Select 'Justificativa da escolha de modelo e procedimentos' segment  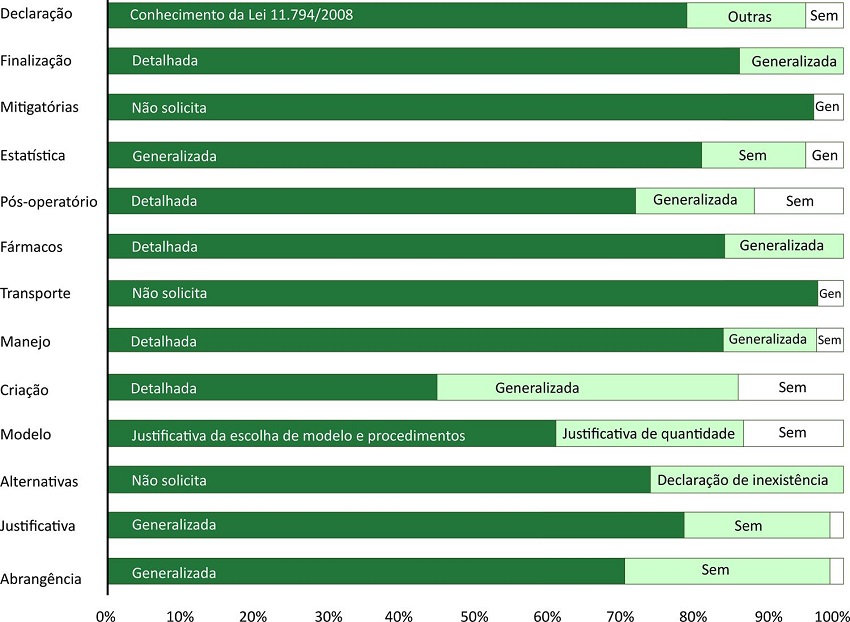[331, 434]
